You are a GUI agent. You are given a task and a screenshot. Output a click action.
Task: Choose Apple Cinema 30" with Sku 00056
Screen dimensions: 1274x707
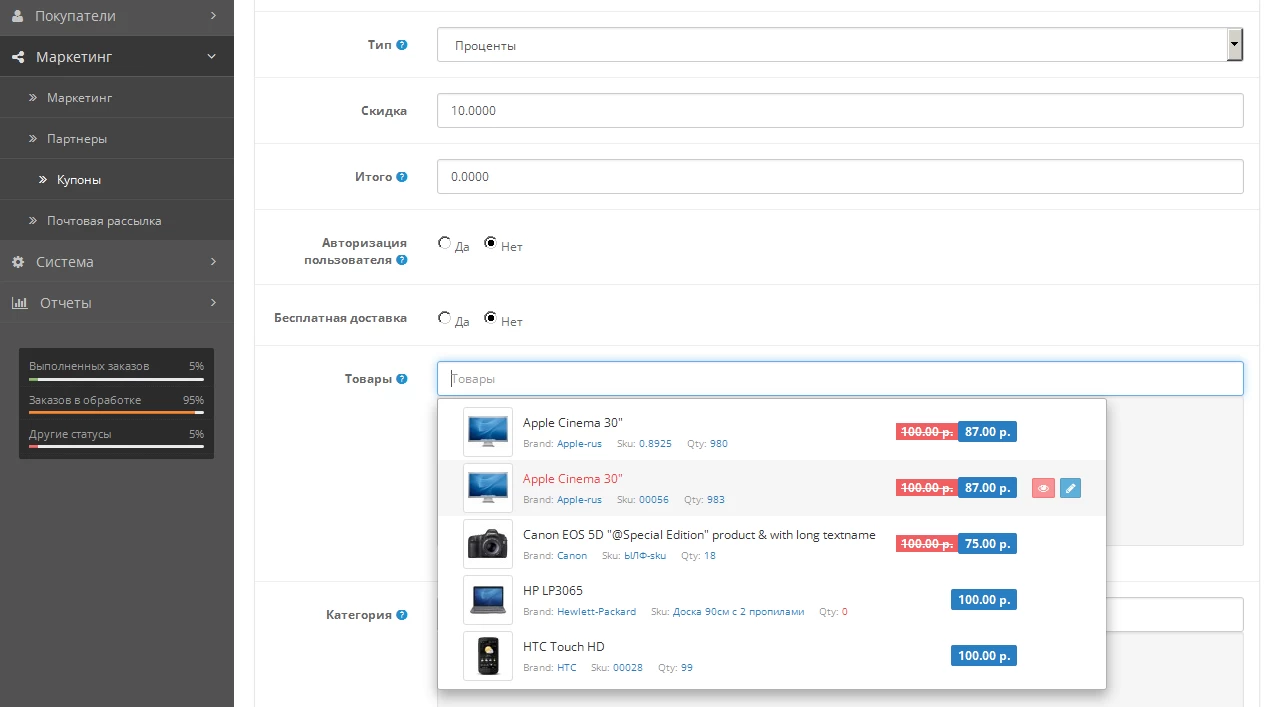[x=772, y=488]
